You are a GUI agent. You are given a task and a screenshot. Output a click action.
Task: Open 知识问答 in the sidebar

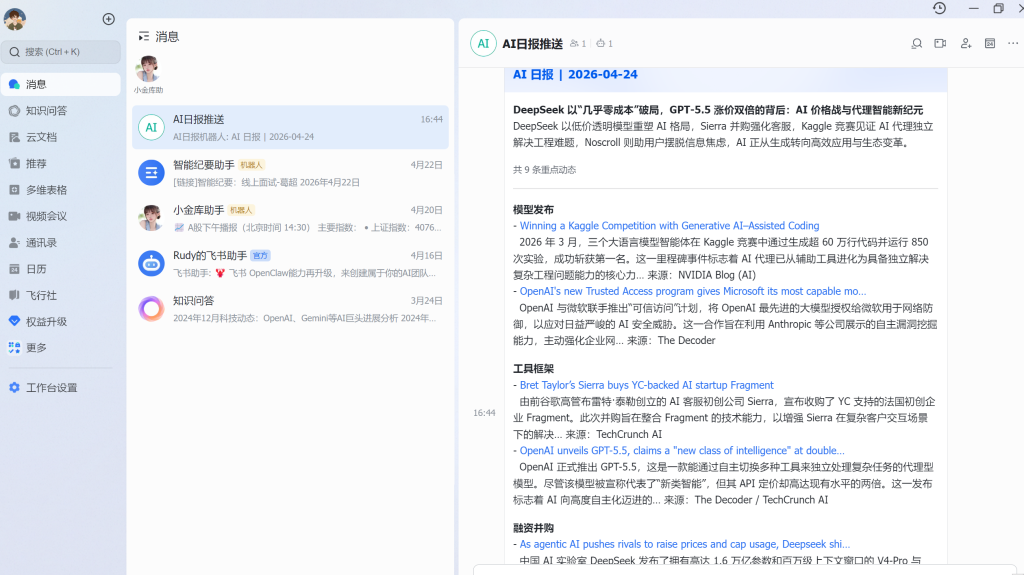(x=61, y=110)
